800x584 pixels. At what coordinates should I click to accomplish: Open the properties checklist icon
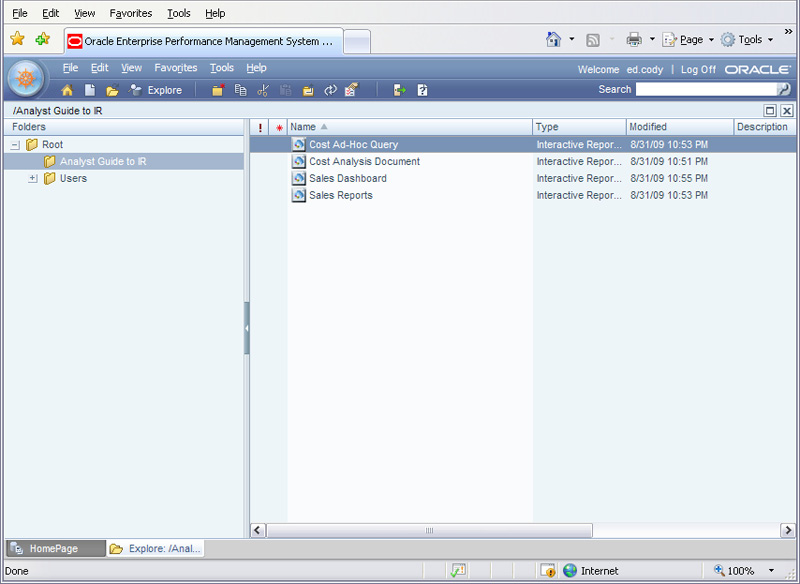coord(352,90)
